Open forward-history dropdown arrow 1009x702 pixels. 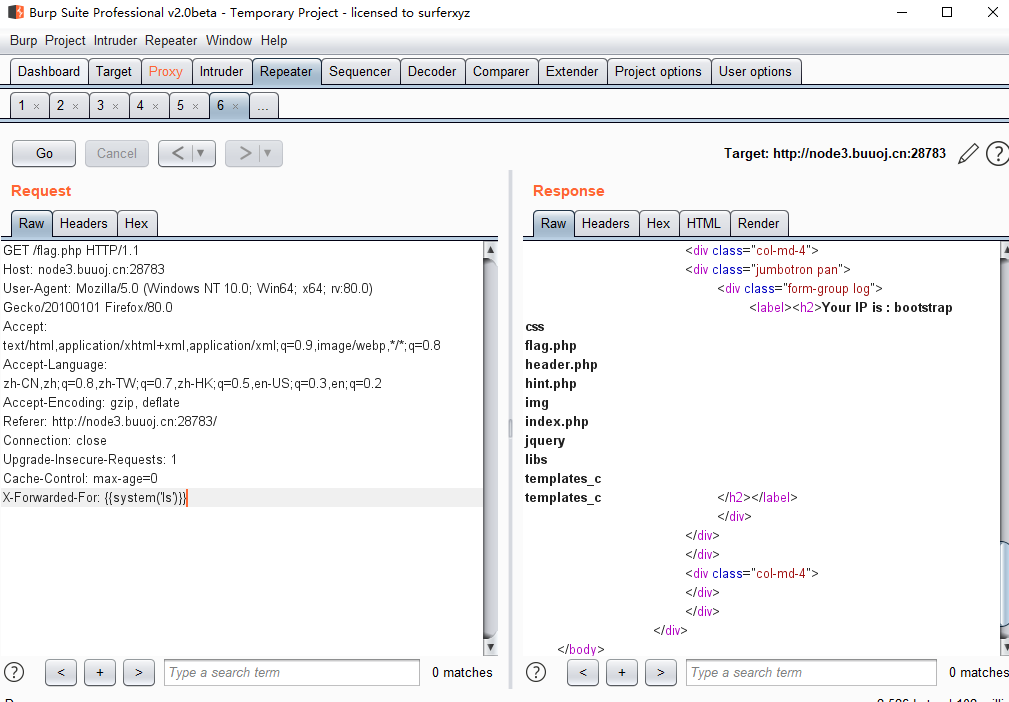pos(268,153)
